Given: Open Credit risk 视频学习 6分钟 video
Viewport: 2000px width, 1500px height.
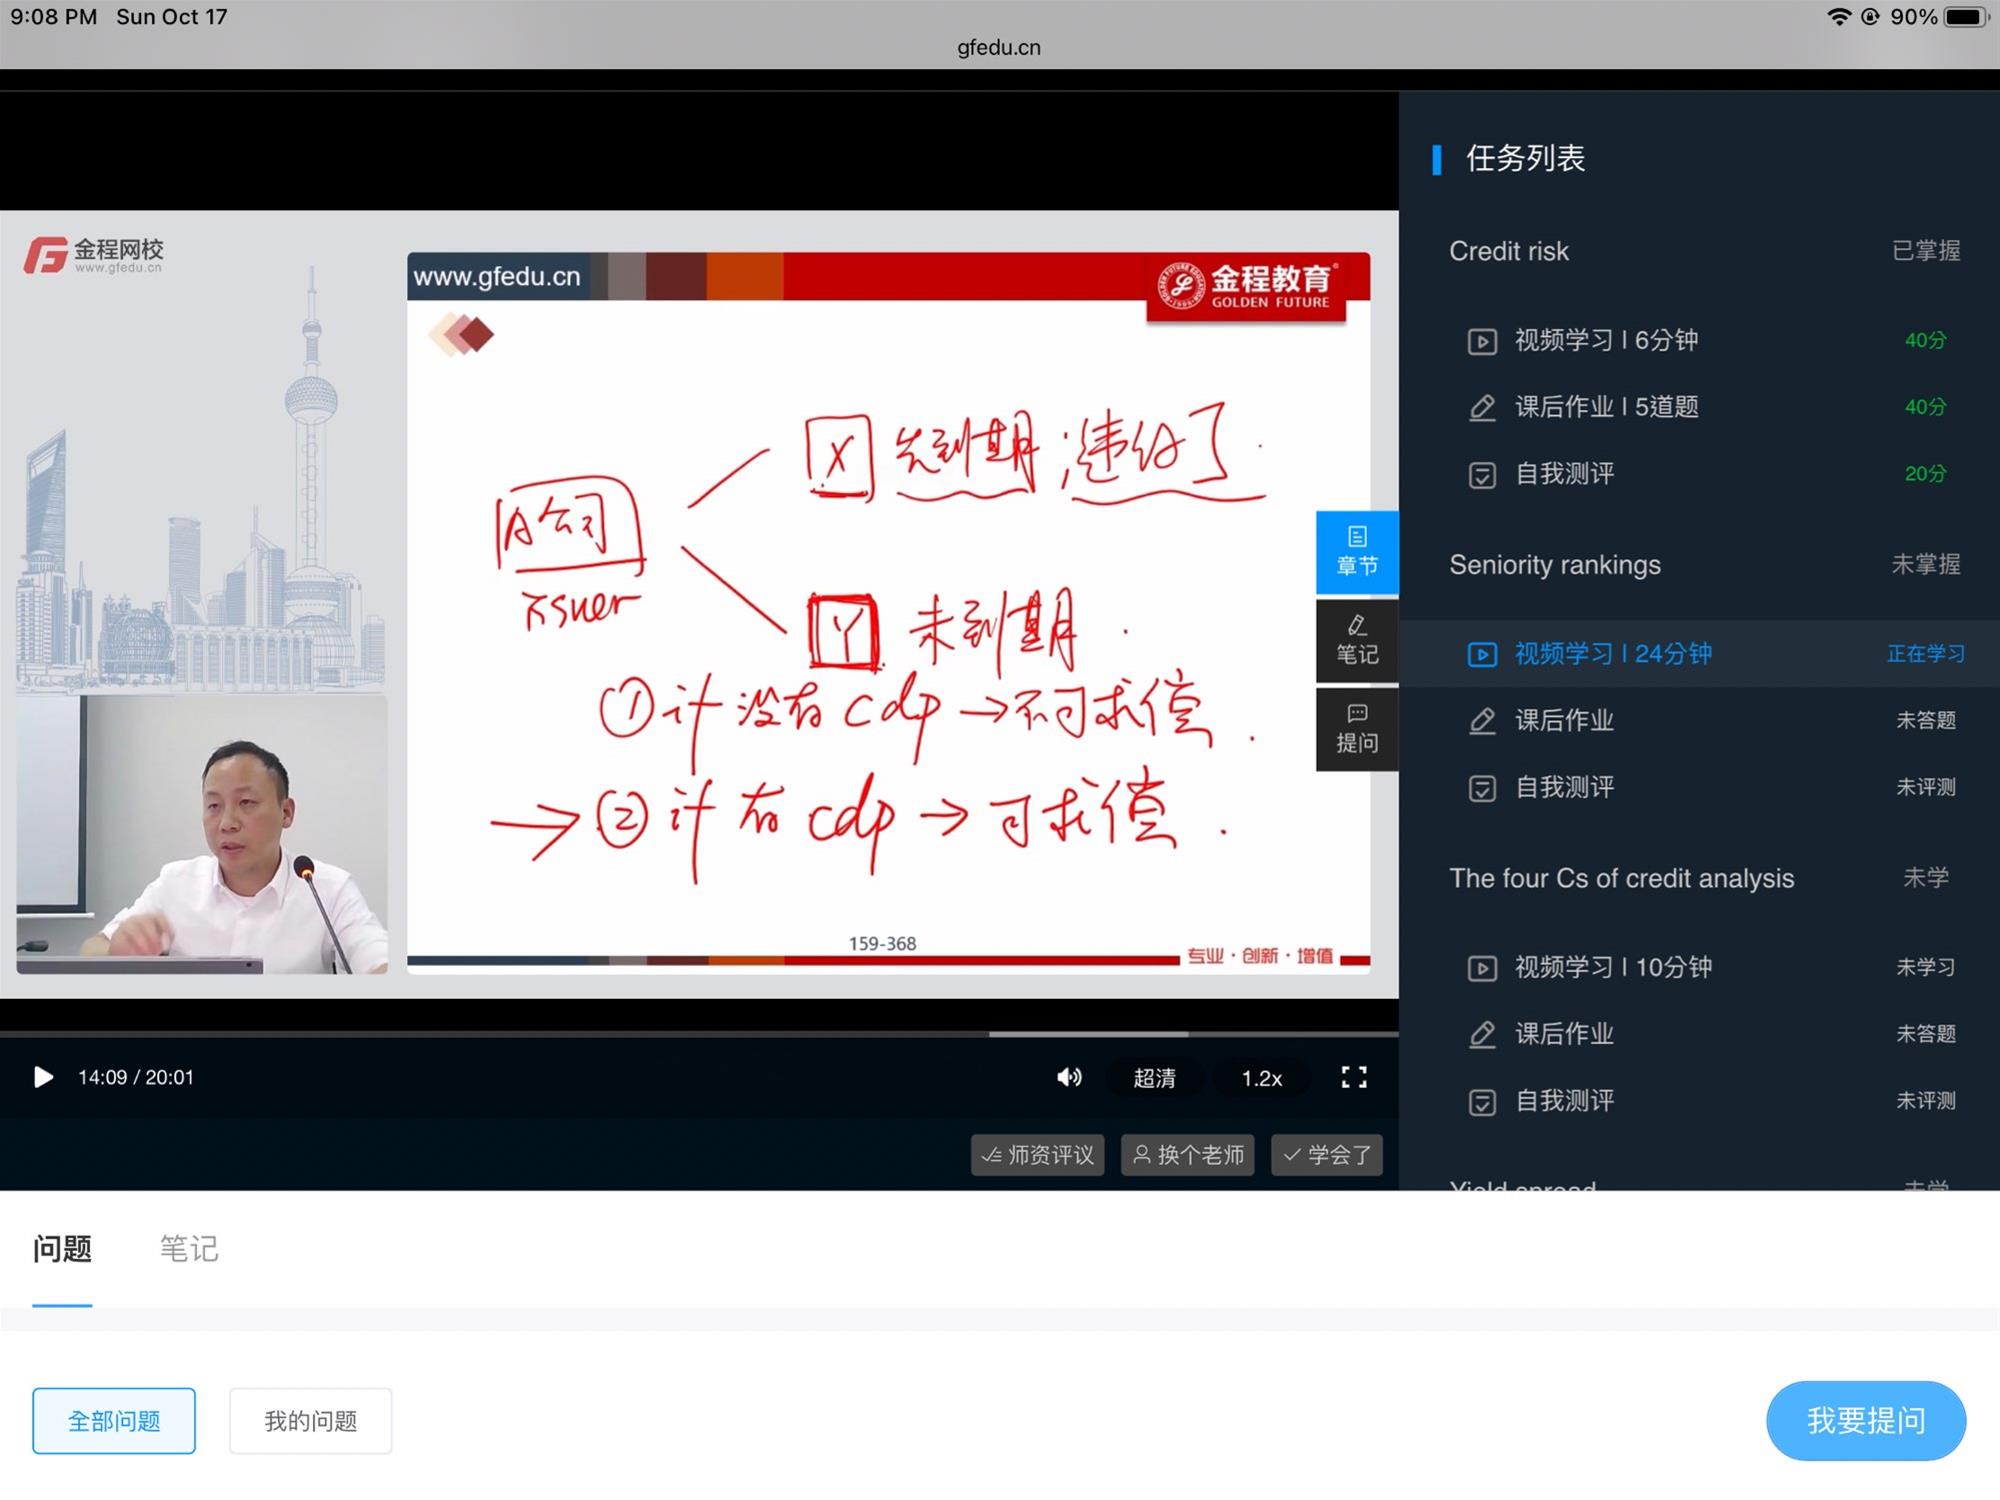Looking at the screenshot, I should [1605, 340].
